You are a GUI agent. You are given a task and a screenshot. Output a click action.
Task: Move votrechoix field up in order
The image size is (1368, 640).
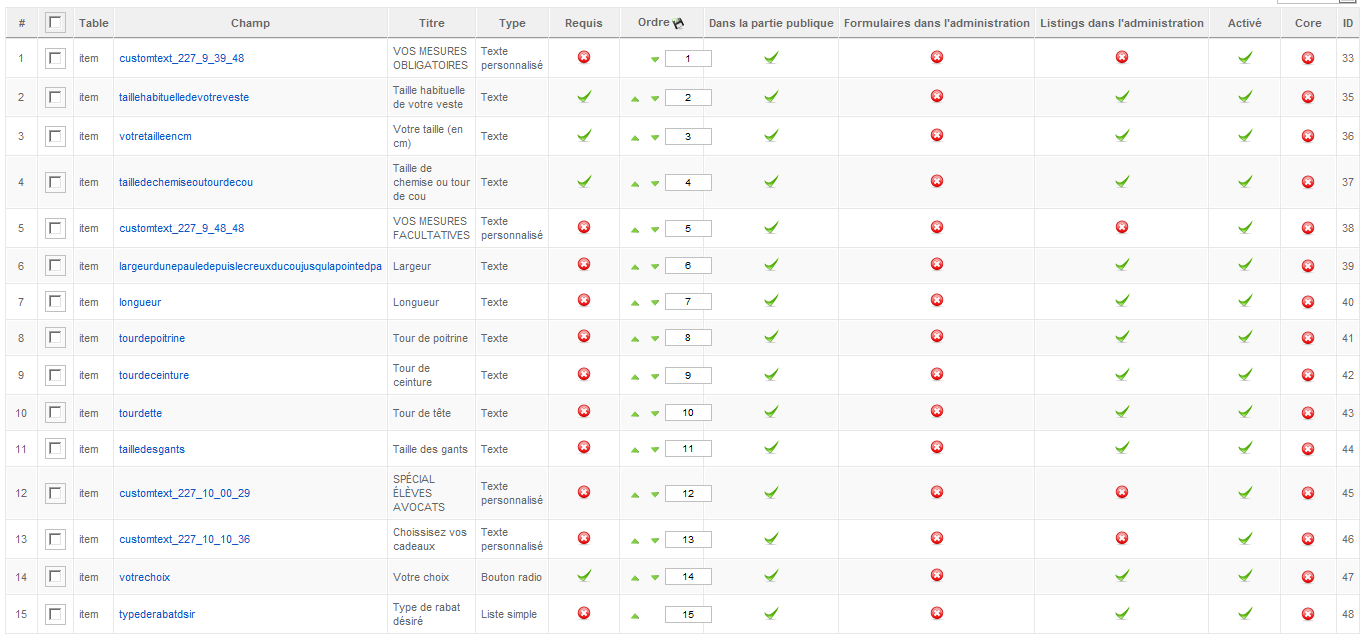[x=635, y=578]
